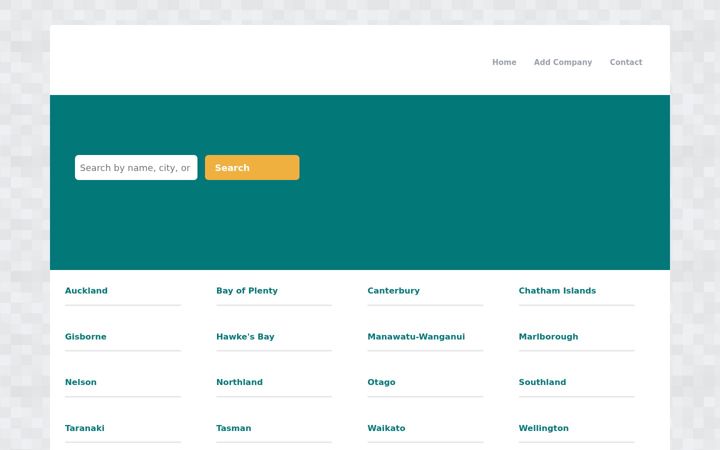Open the Otago region link
Image resolution: width=720 pixels, height=450 pixels.
pyautogui.click(x=381, y=382)
